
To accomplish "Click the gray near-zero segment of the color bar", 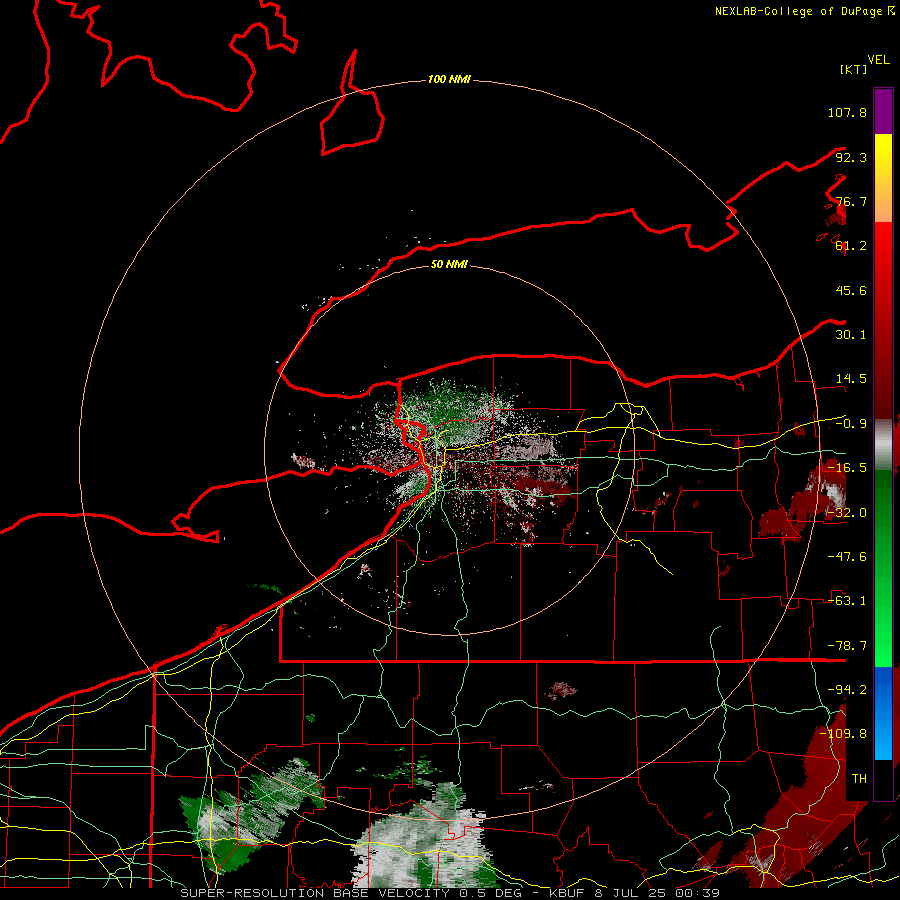I will pos(883,445).
